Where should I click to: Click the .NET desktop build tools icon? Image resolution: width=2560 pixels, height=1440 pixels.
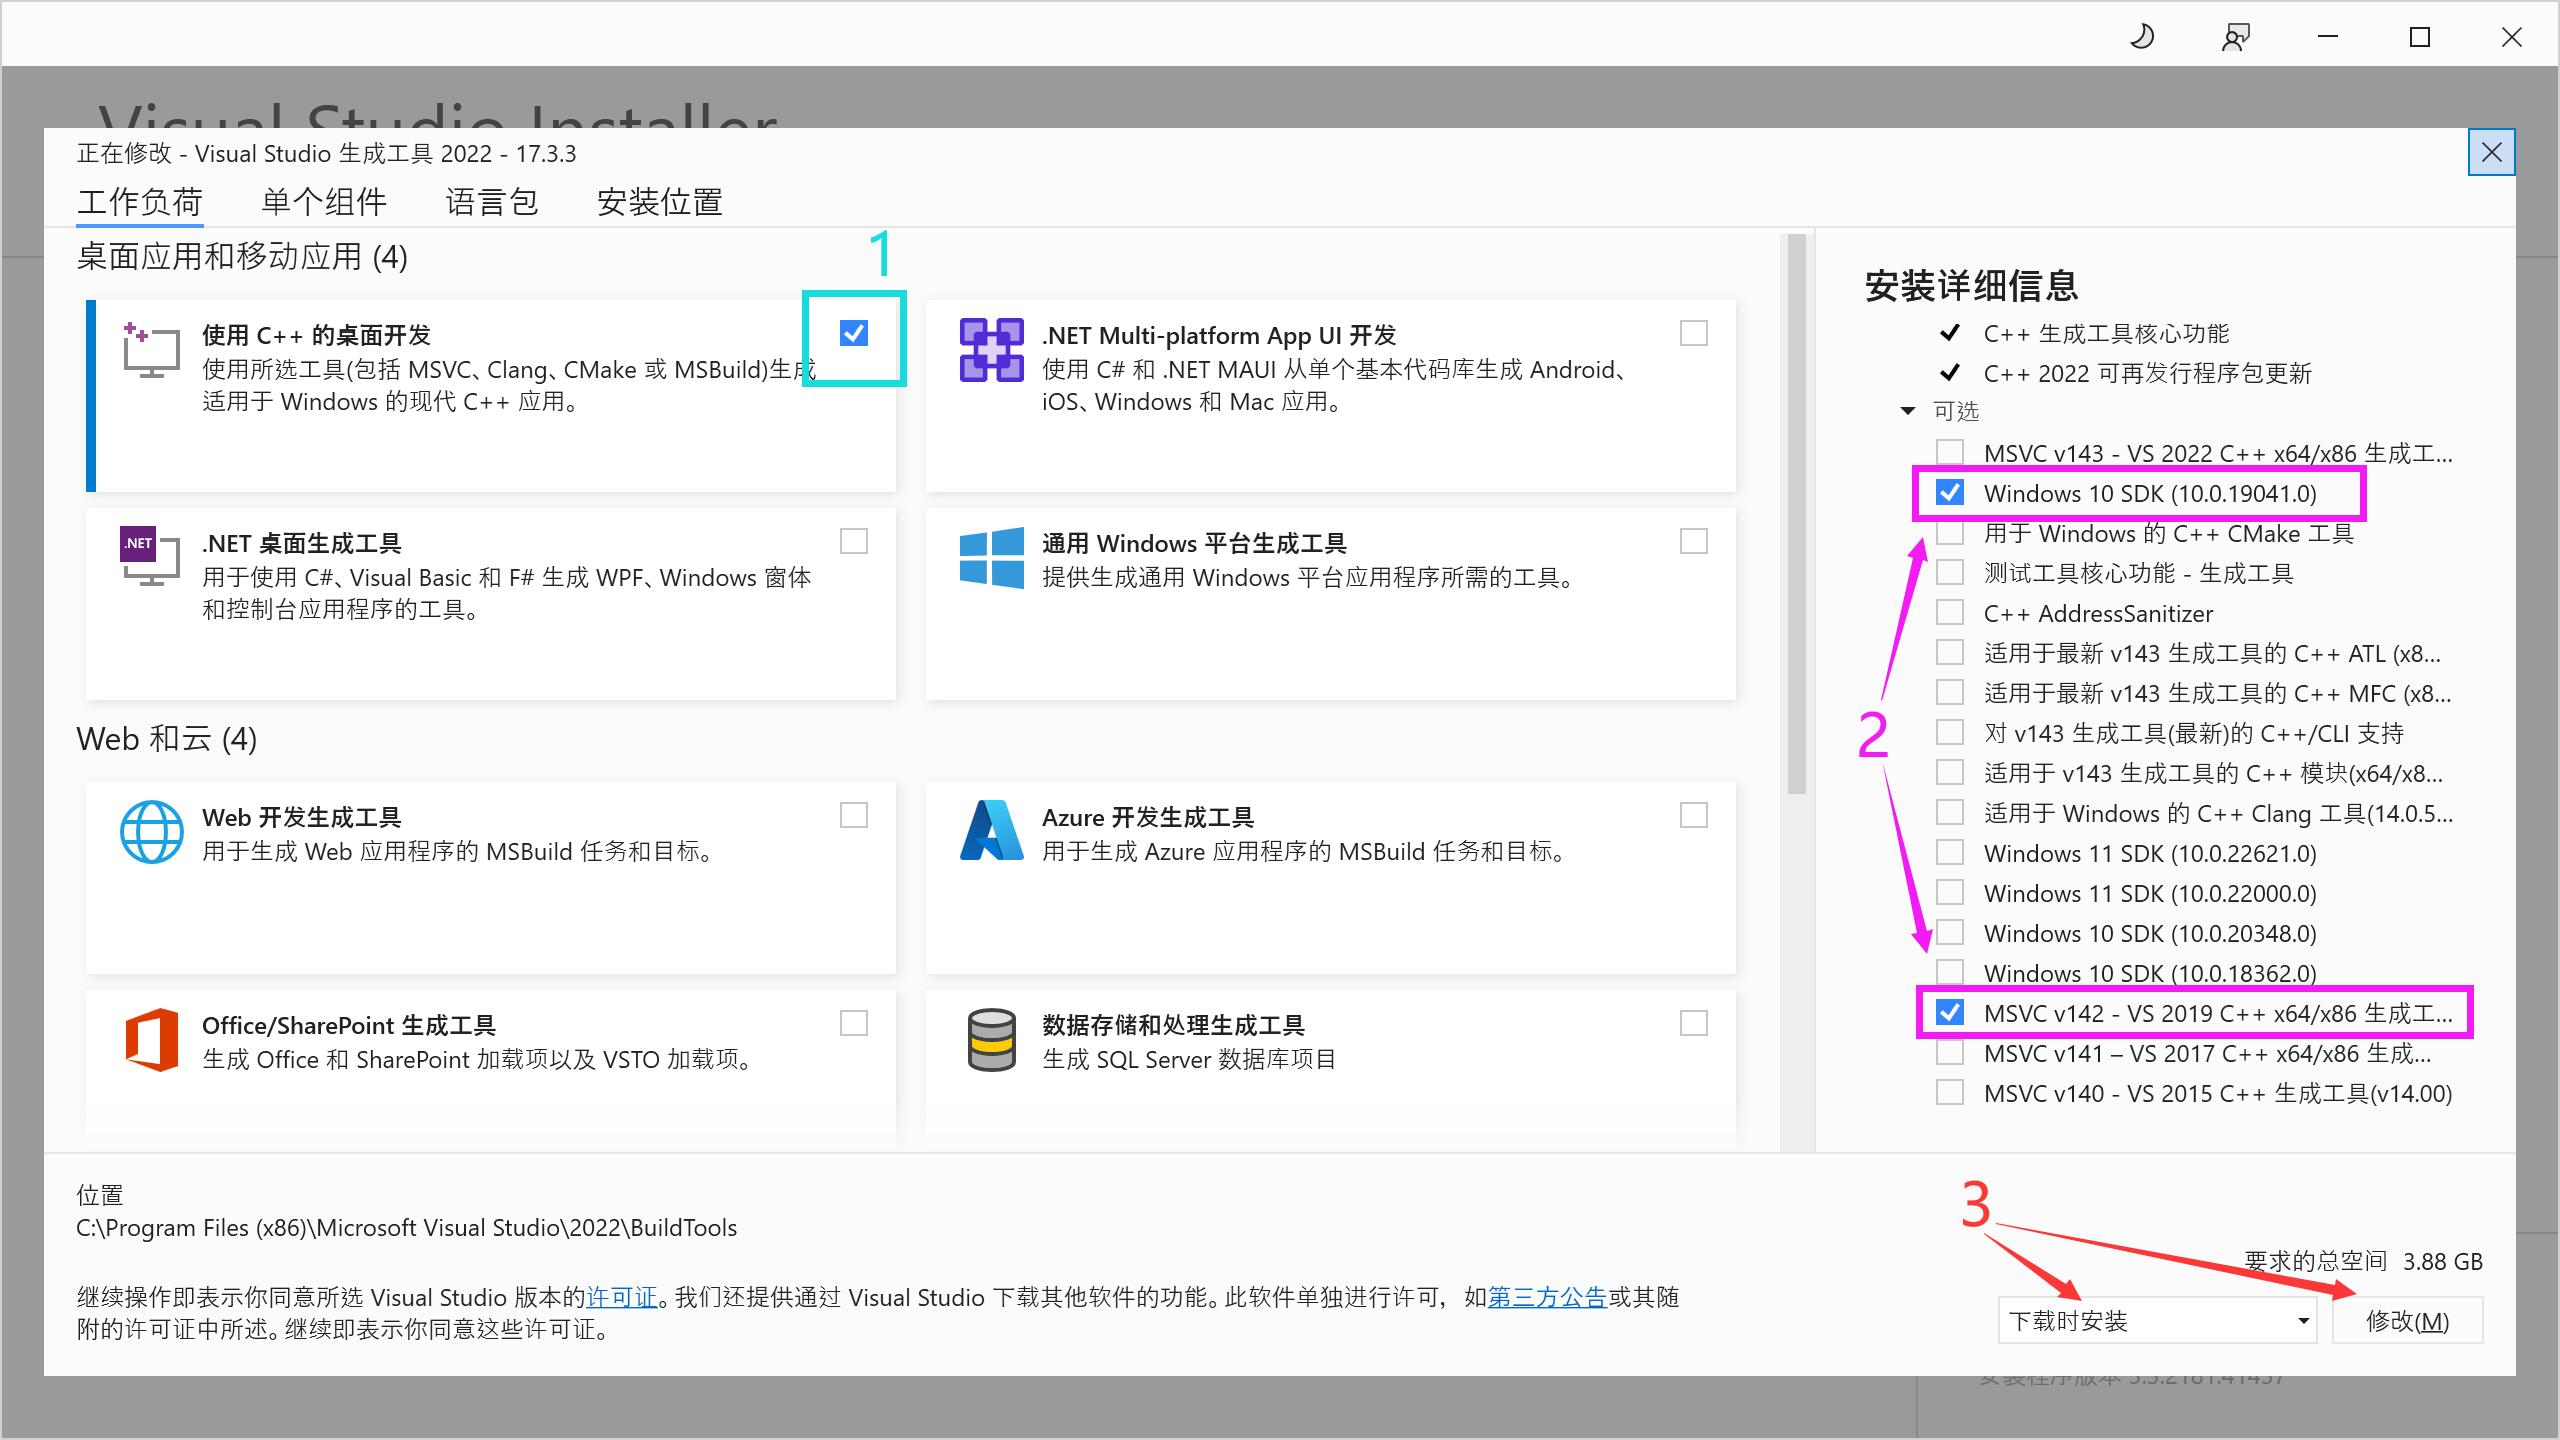click(151, 556)
